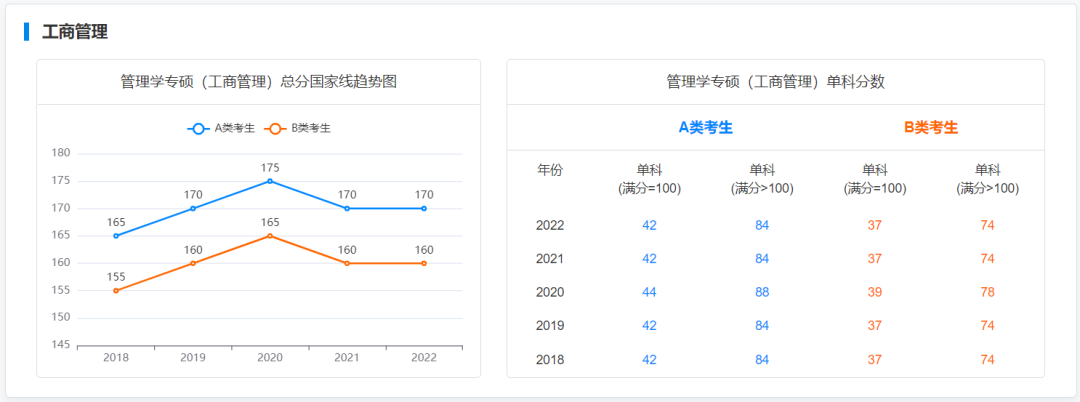This screenshot has width=1080, height=402.
Task: Click orange value 74 in the 2021 row
Action: click(987, 259)
